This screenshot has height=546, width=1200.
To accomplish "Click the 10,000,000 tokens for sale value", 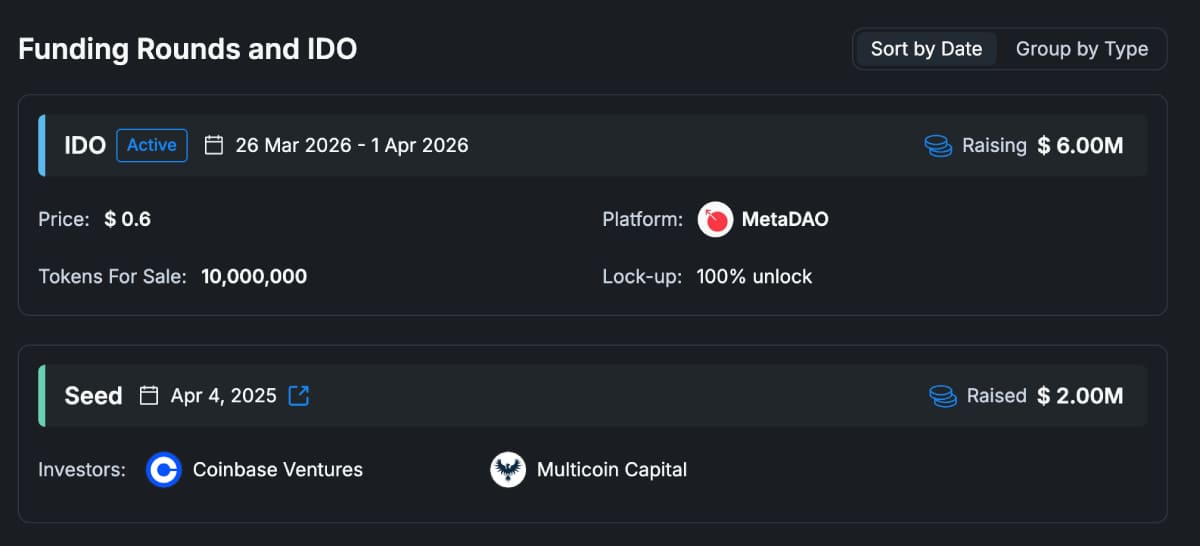I will point(254,277).
